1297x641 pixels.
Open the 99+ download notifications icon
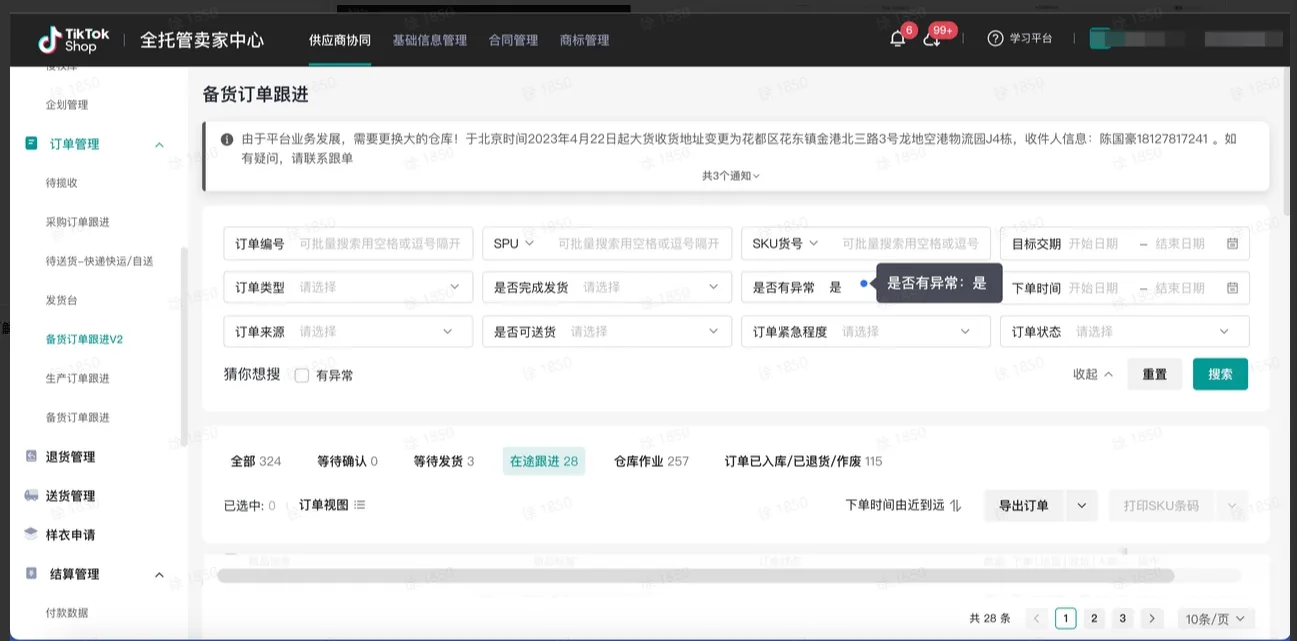931,39
